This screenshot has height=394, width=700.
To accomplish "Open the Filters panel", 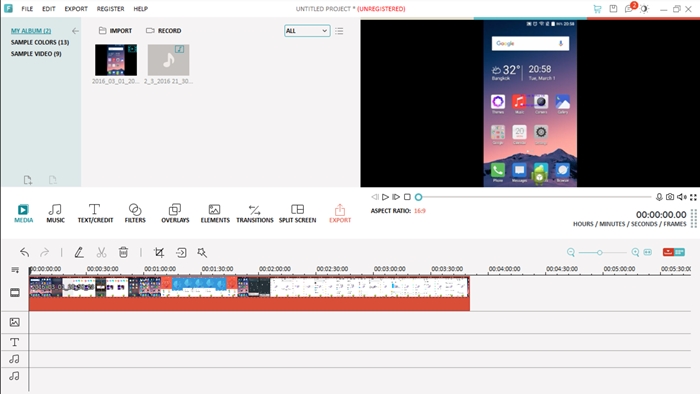I will 135,213.
